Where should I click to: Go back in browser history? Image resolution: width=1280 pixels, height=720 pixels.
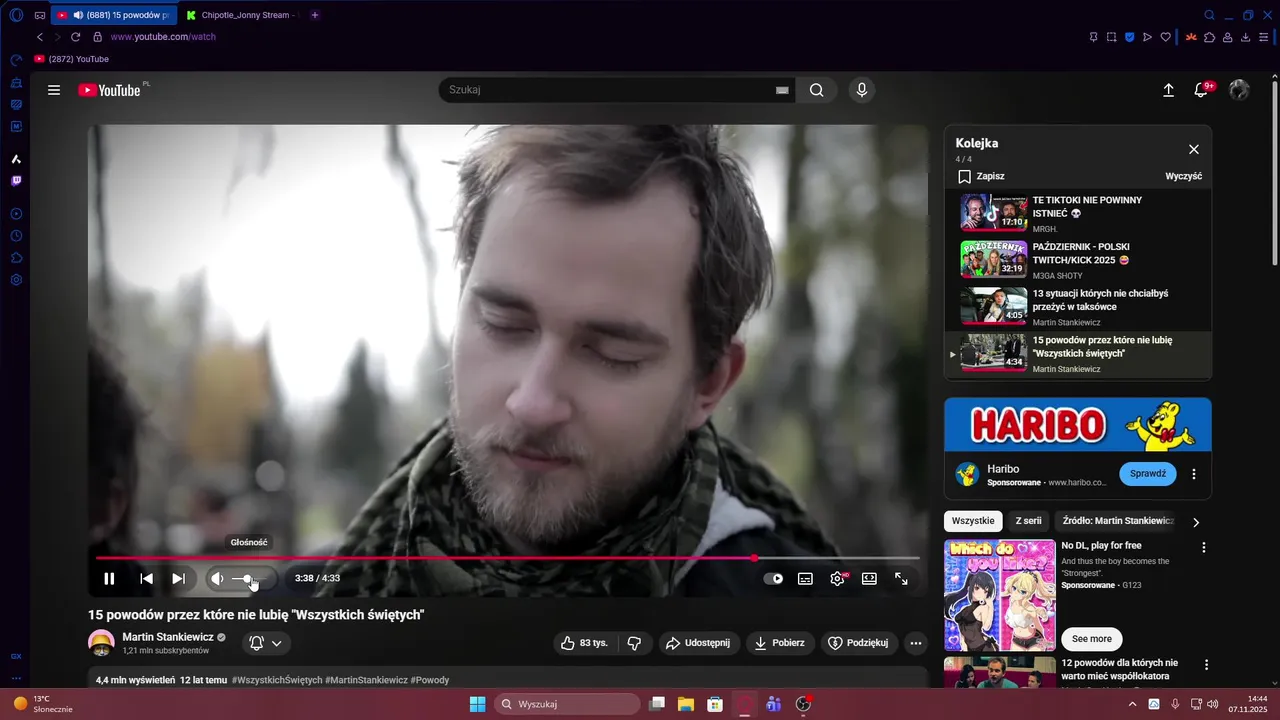pos(40,37)
